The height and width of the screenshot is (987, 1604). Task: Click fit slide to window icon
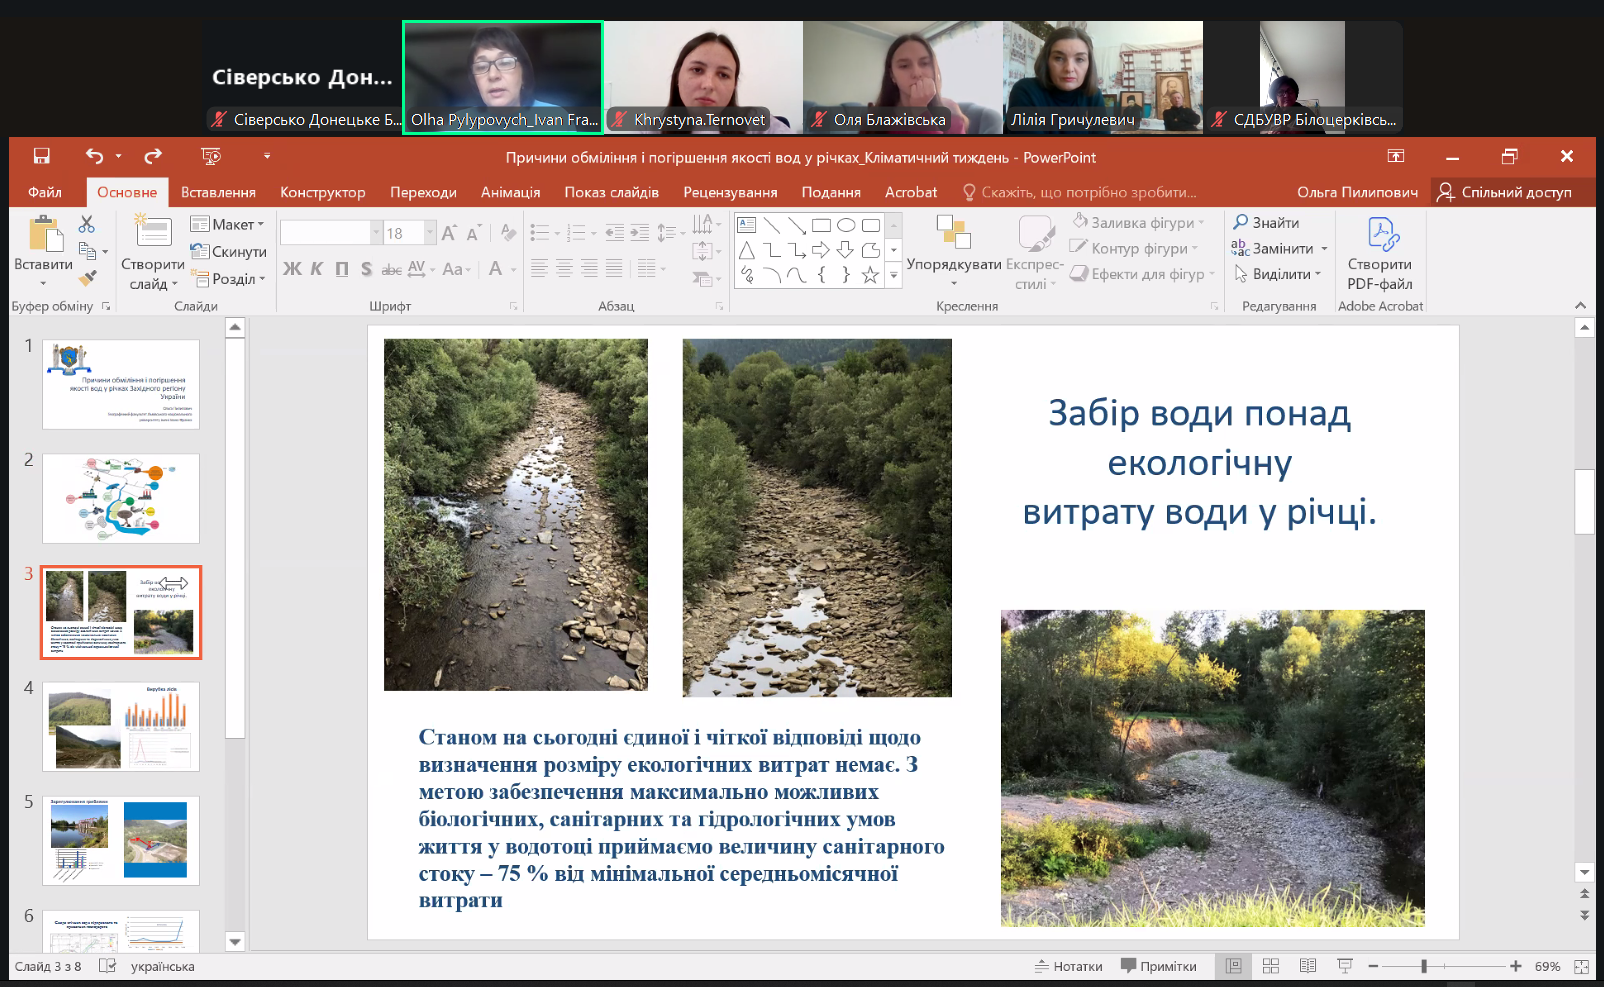[x=1581, y=966]
